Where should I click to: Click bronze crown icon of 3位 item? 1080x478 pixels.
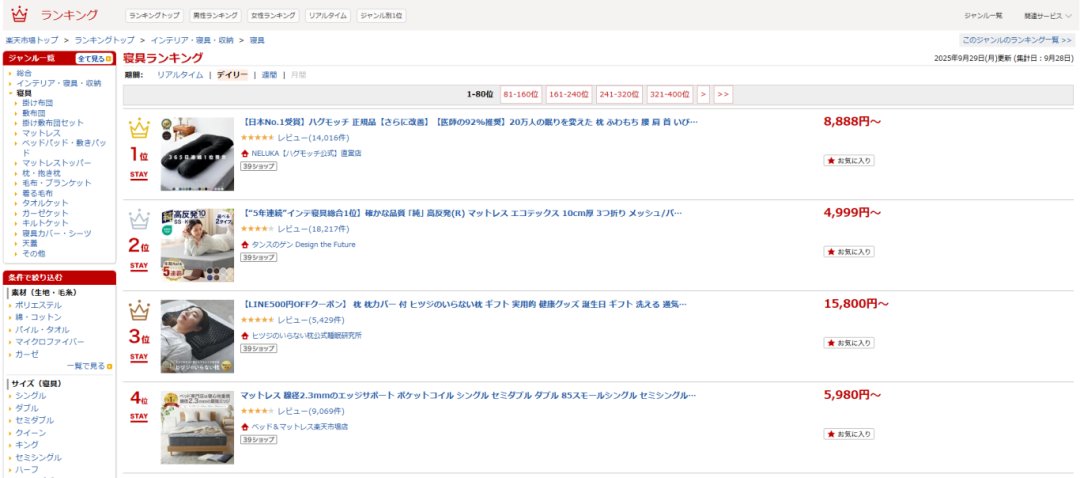tap(139, 311)
